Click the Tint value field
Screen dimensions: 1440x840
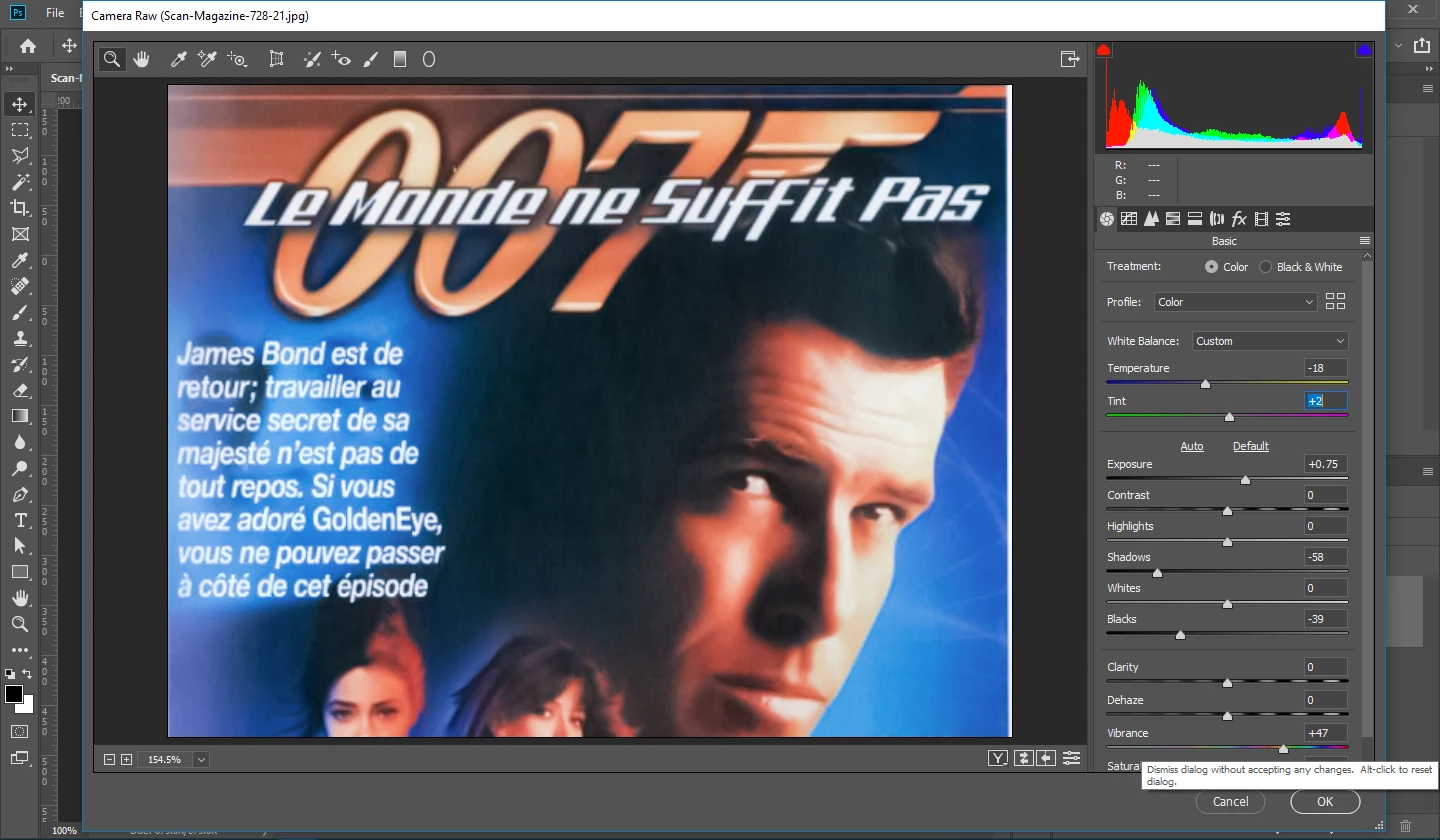[x=1325, y=401]
